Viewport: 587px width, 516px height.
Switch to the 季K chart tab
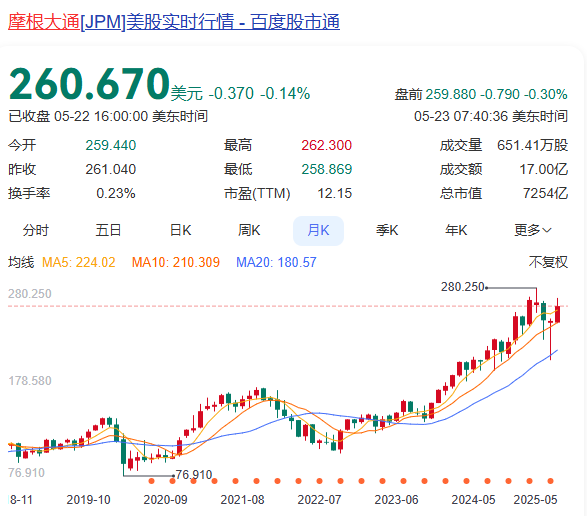point(387,230)
